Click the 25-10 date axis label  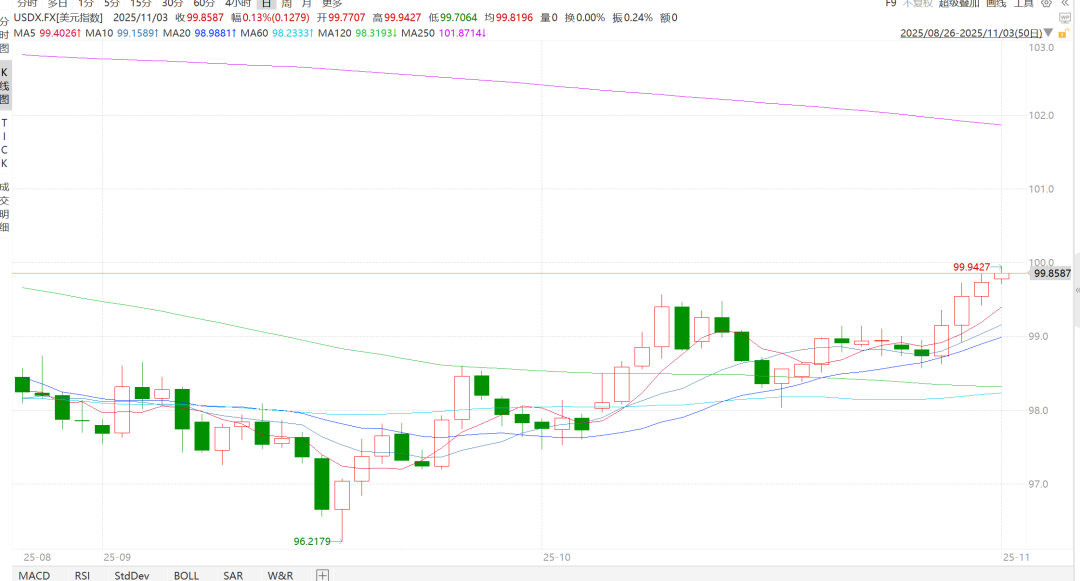557,558
